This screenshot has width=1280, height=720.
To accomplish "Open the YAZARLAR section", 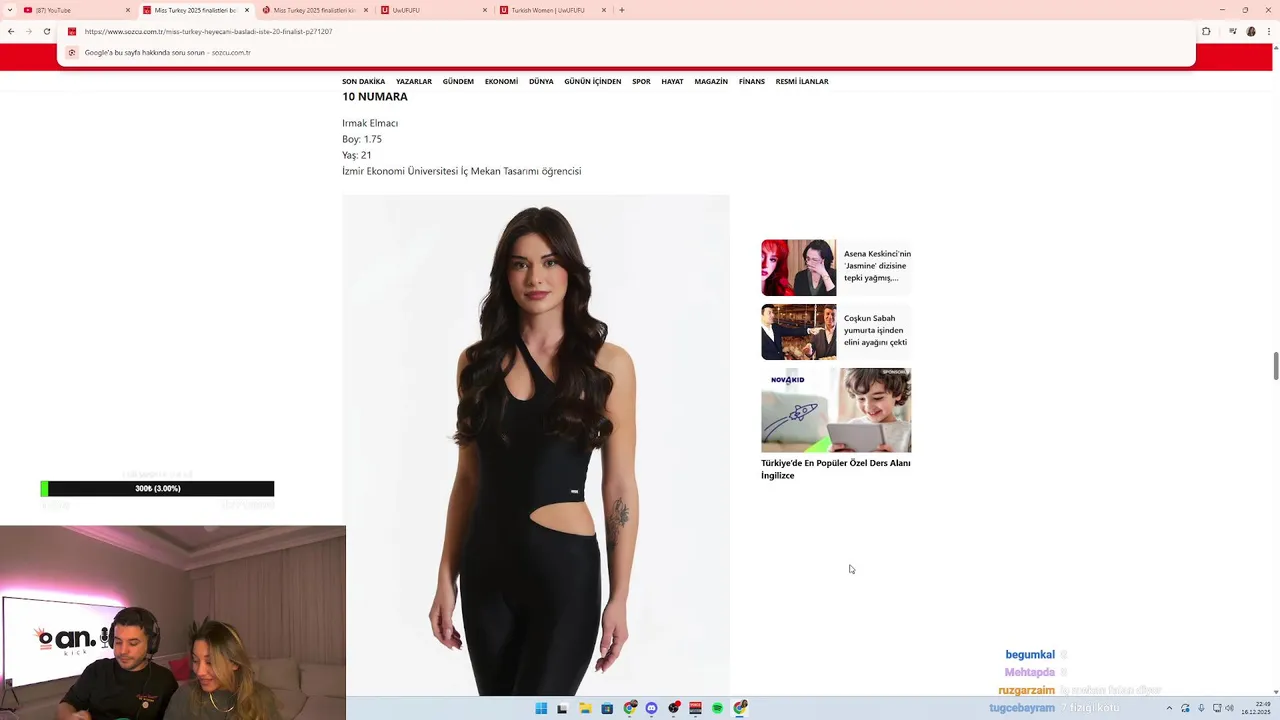I will click(414, 81).
